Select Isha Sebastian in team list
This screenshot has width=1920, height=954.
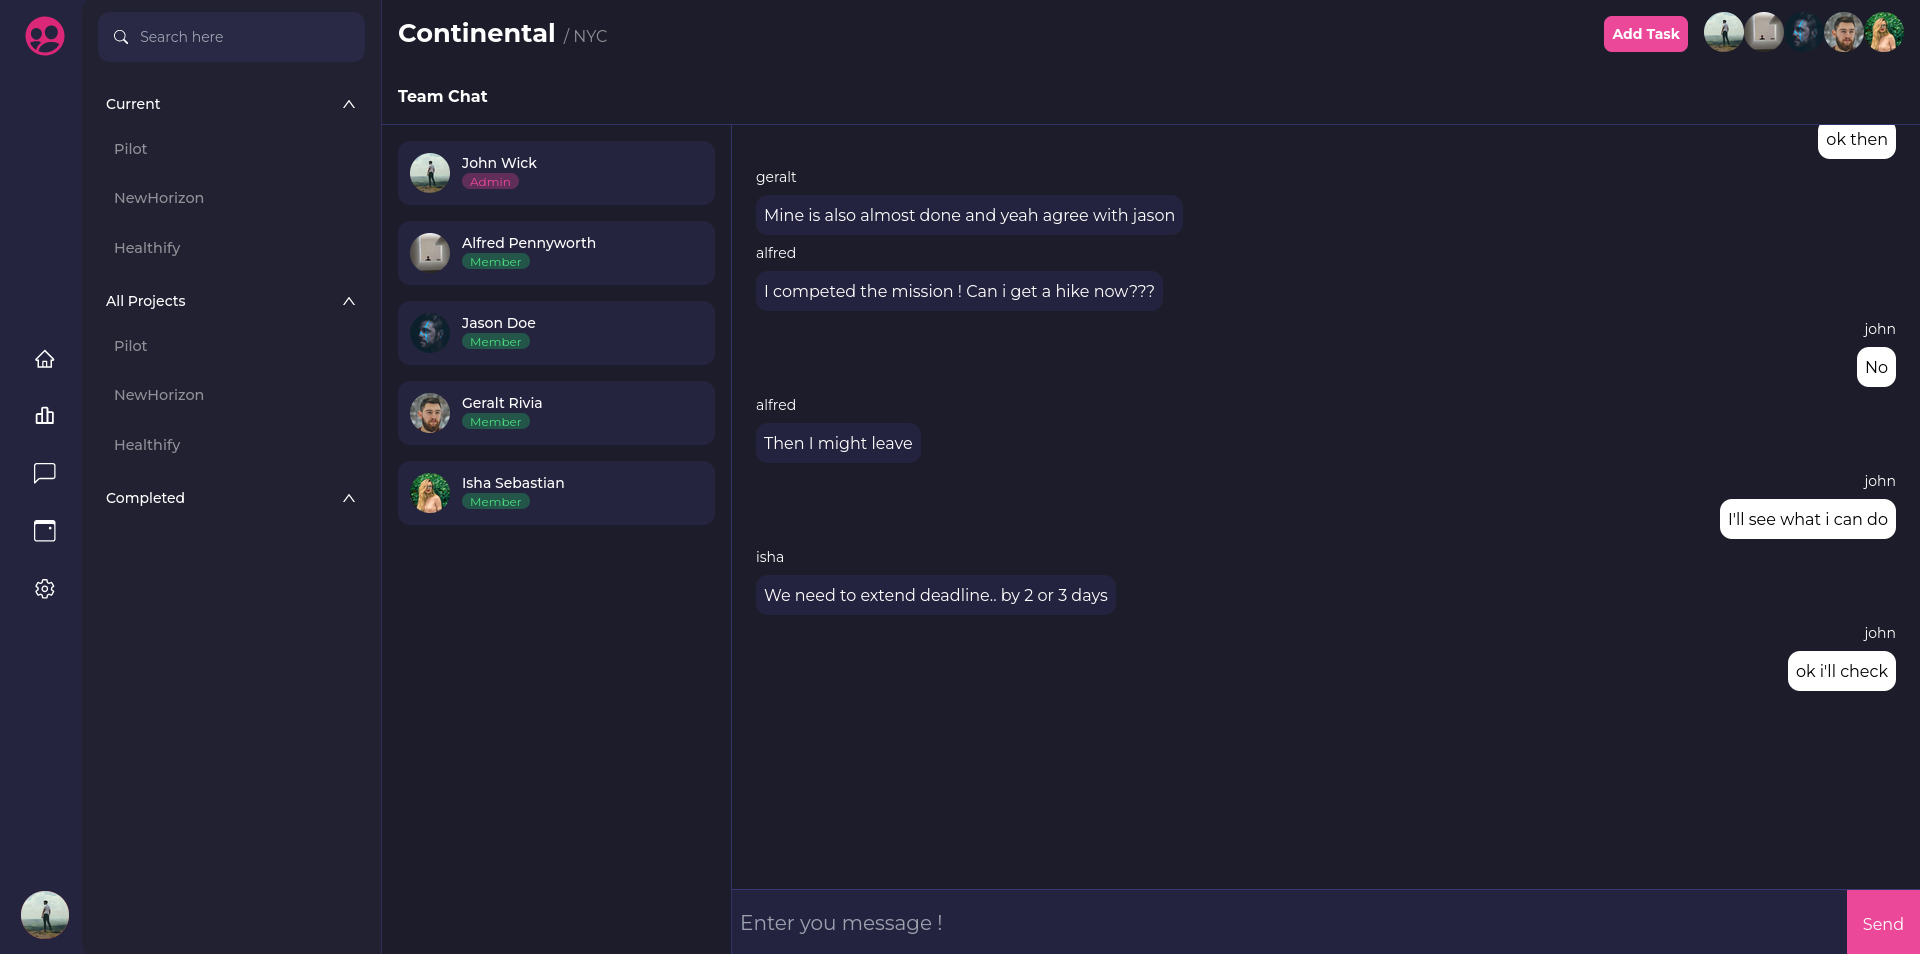pos(556,493)
